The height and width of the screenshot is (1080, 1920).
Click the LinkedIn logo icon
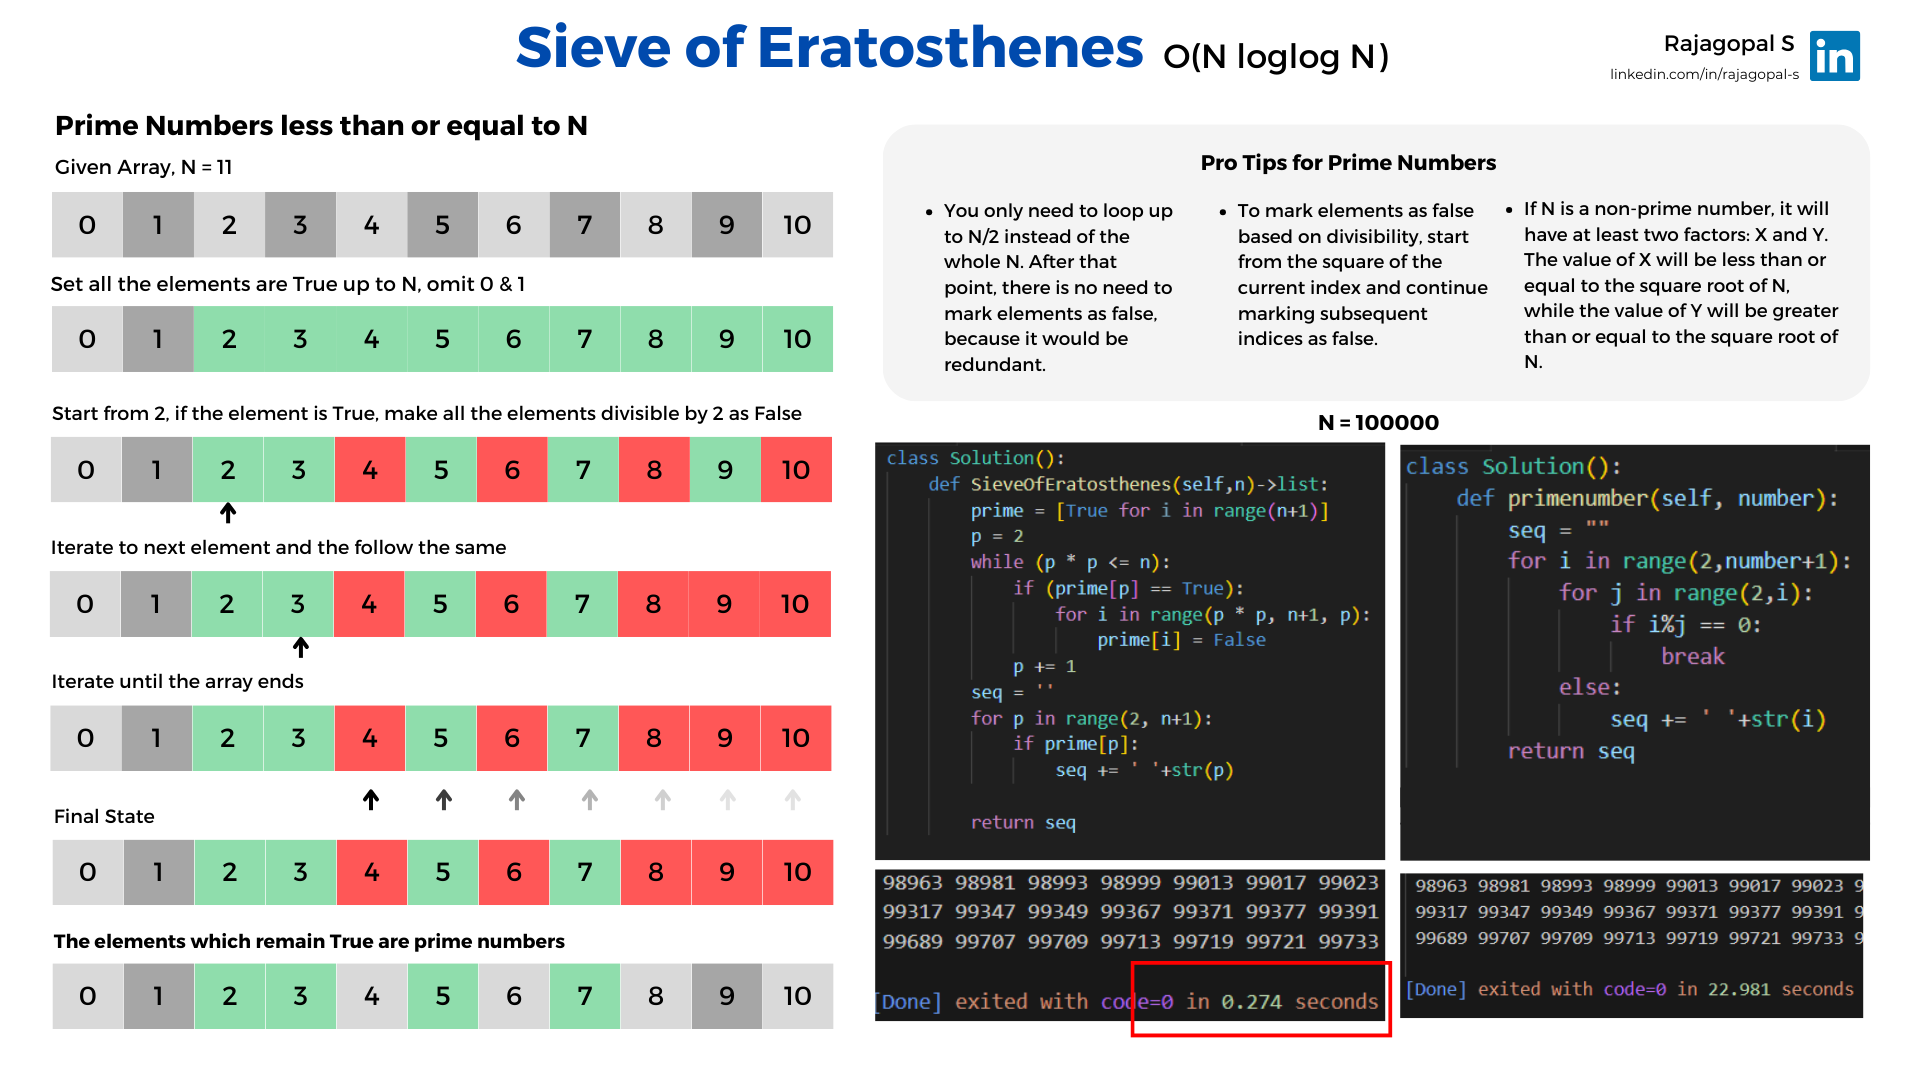1834,56
